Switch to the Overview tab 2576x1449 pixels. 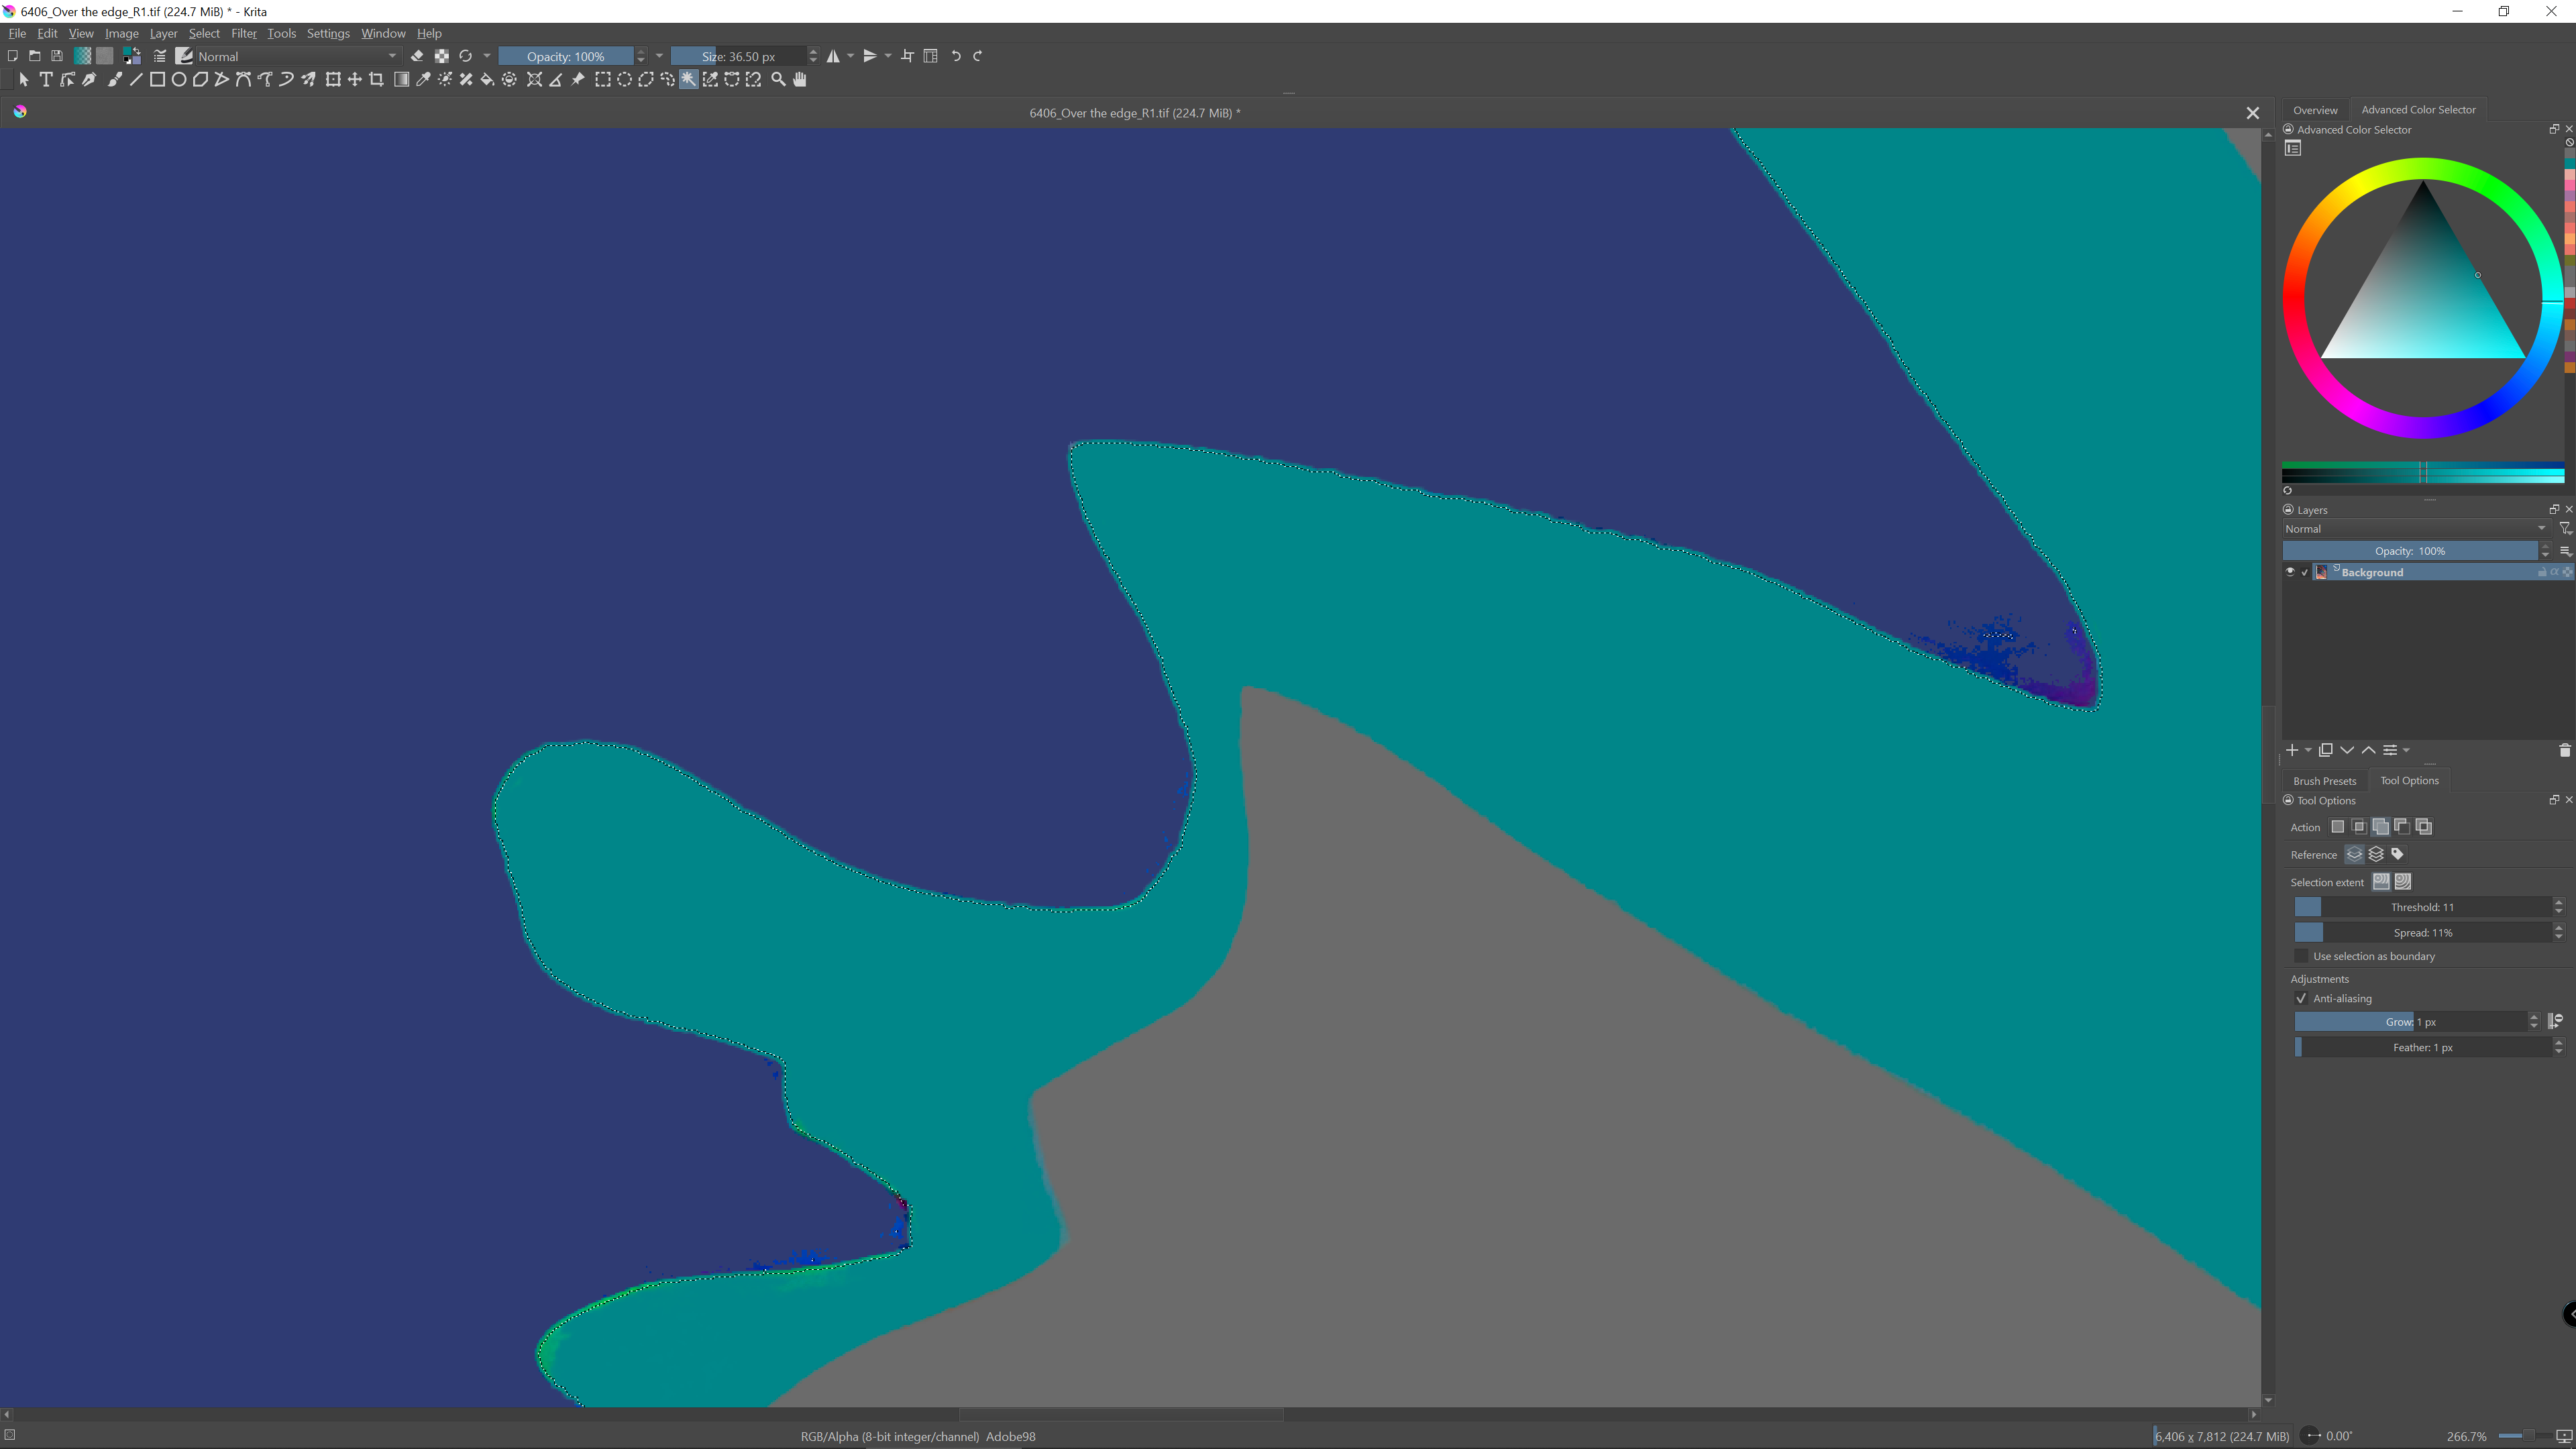2315,109
